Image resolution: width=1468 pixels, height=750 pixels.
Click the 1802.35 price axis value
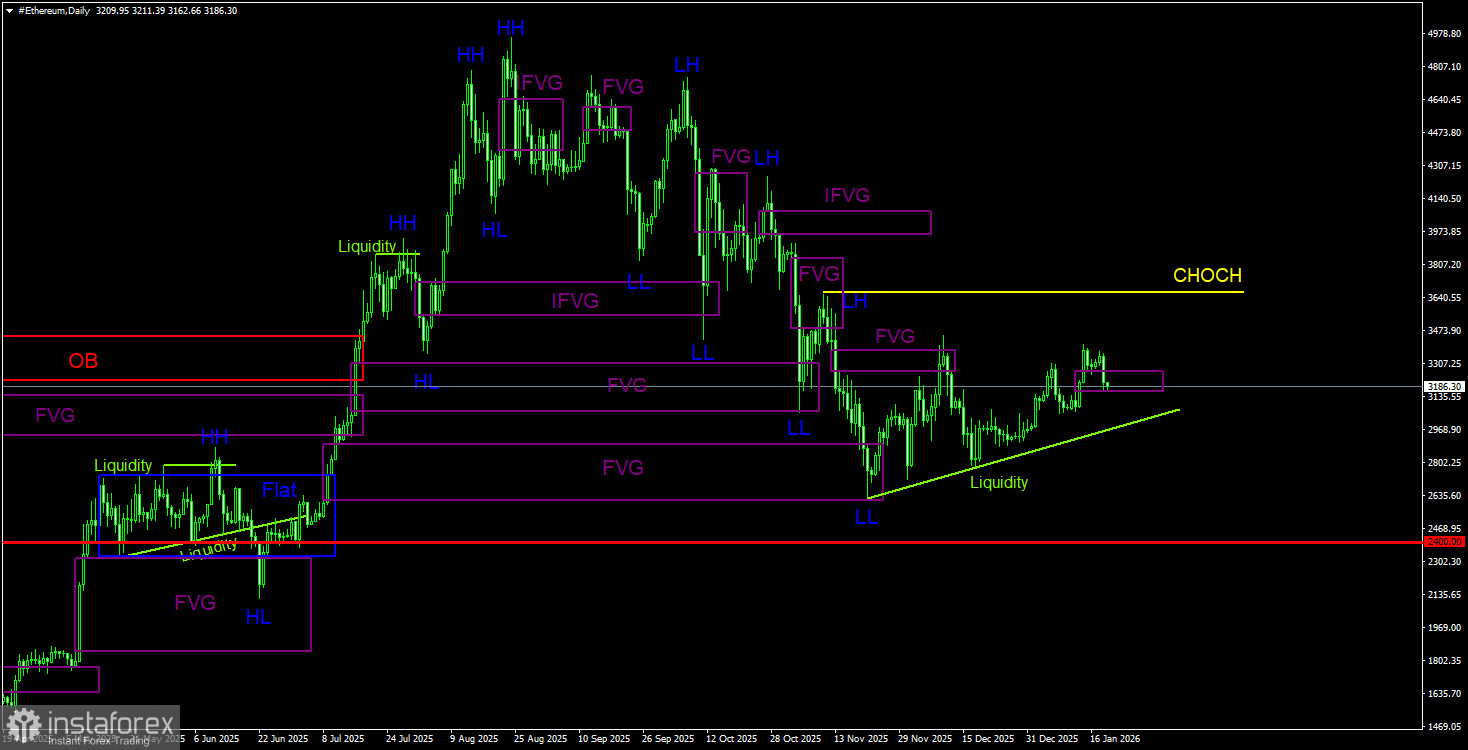pos(1444,660)
